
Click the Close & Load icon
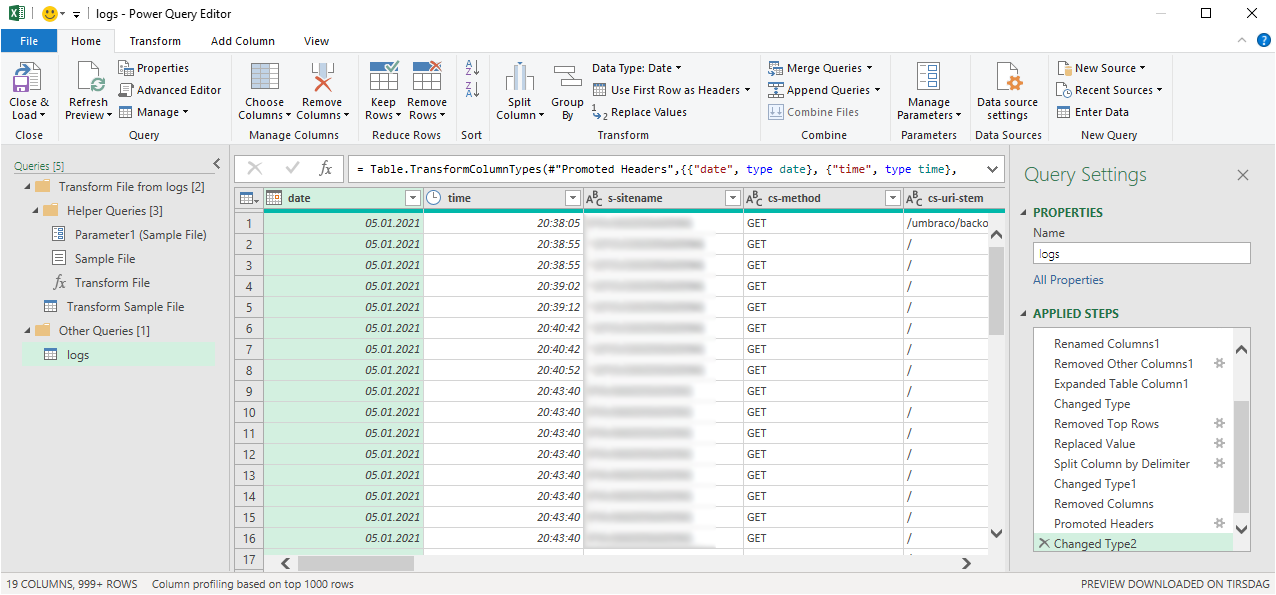tap(28, 78)
